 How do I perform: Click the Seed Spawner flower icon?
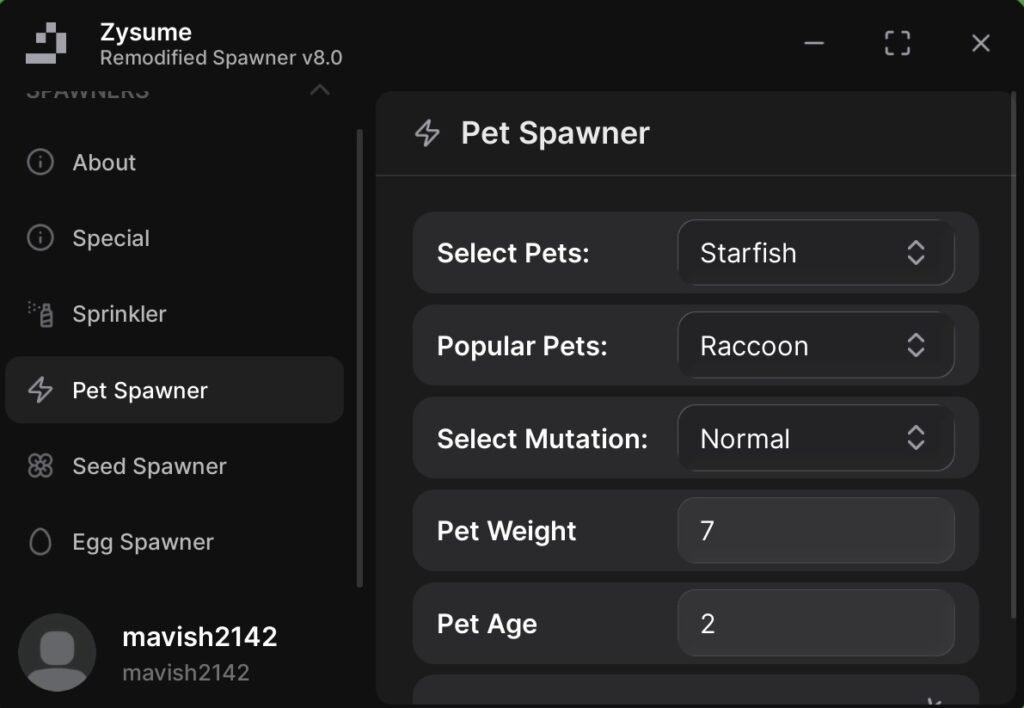tap(40, 466)
